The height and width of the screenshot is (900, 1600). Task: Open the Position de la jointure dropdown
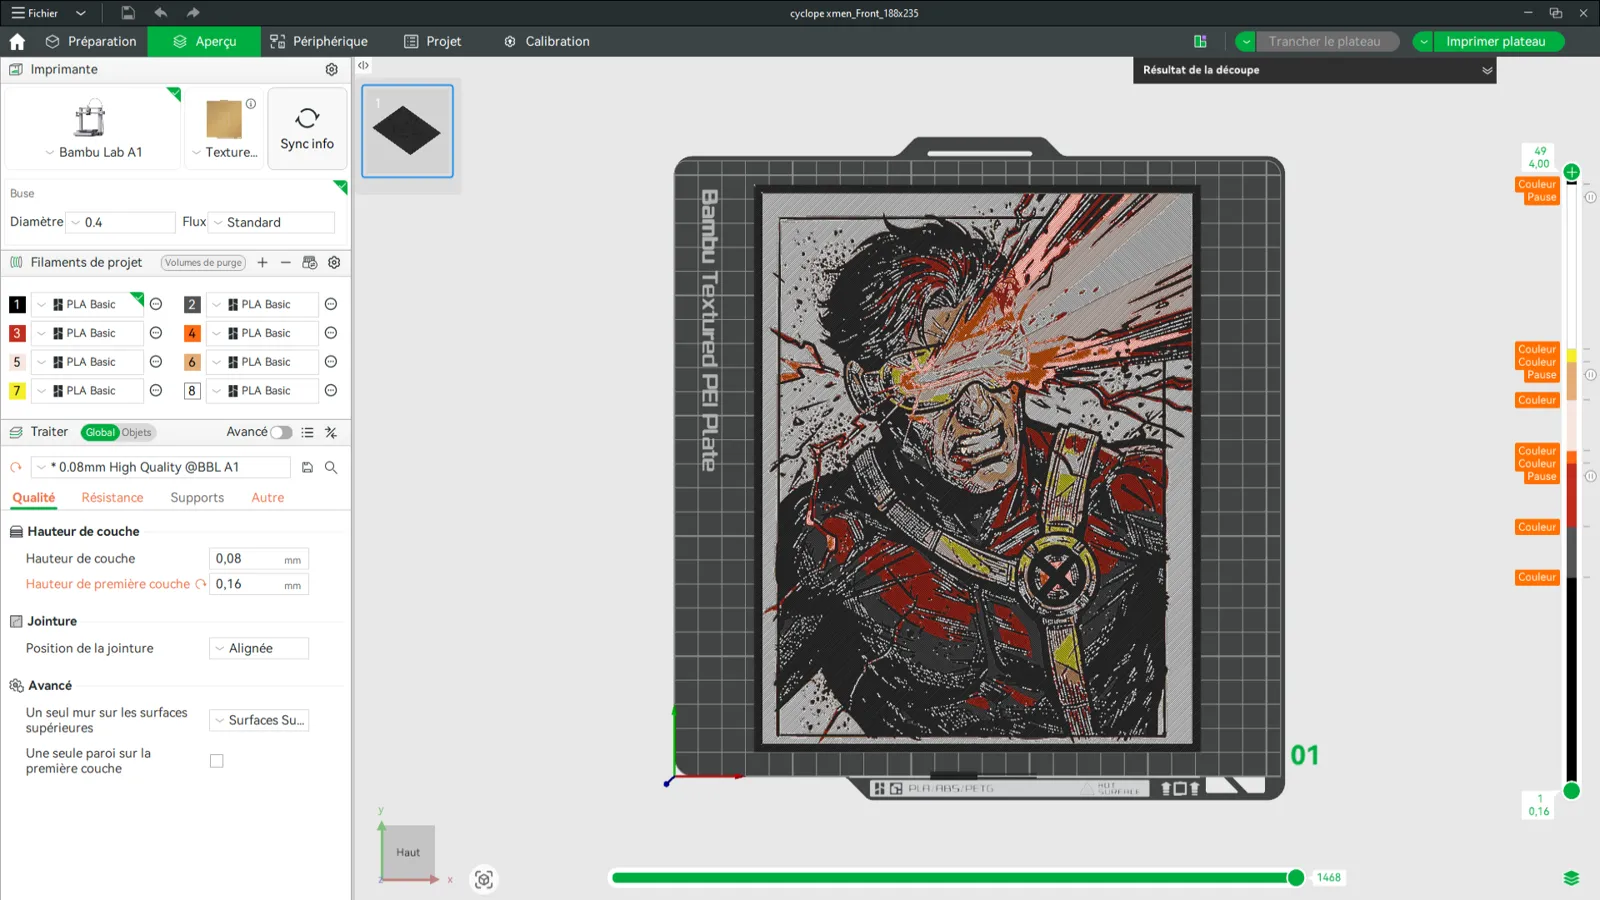tap(259, 648)
